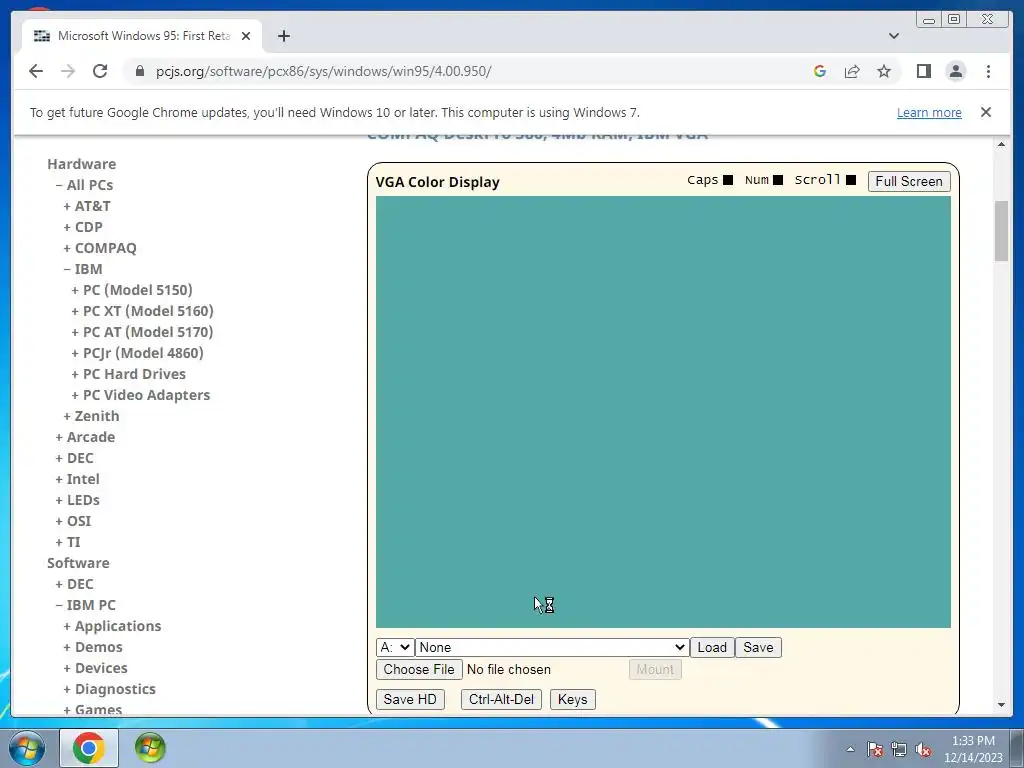This screenshot has width=1024, height=768.
Task: Open a new browser tab
Action: pyautogui.click(x=283, y=36)
